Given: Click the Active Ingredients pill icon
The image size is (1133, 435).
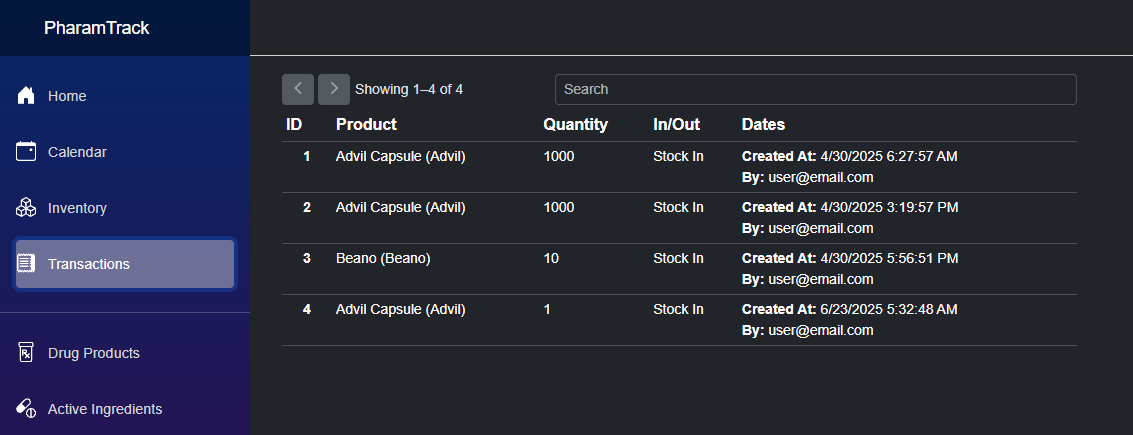Looking at the screenshot, I should pos(27,409).
